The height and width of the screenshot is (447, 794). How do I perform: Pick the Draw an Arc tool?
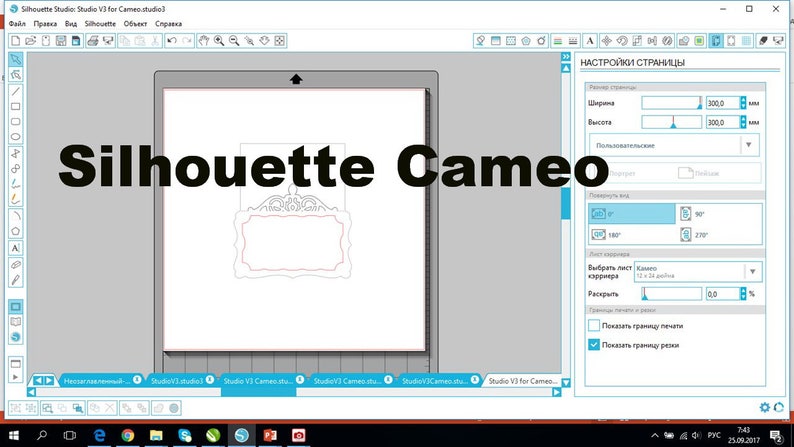tap(16, 216)
